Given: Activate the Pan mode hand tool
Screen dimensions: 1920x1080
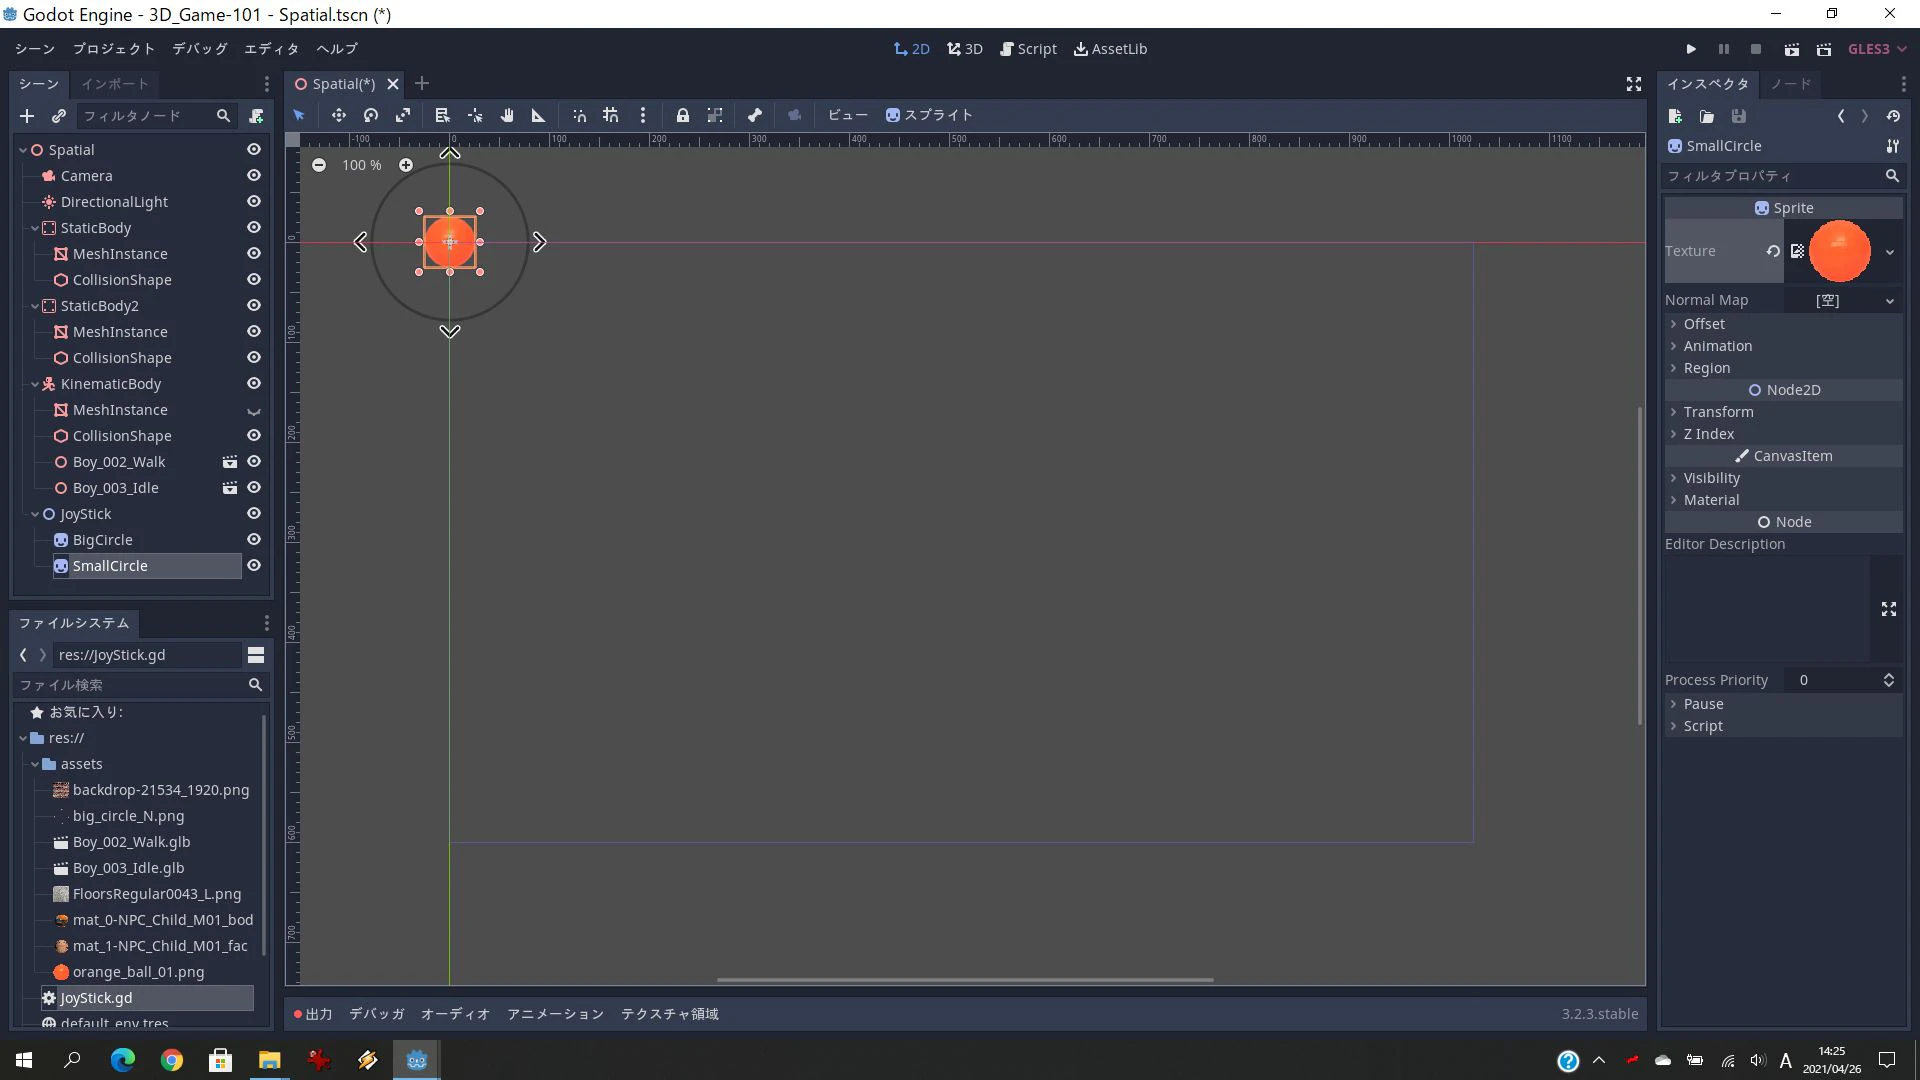Looking at the screenshot, I should coord(507,115).
